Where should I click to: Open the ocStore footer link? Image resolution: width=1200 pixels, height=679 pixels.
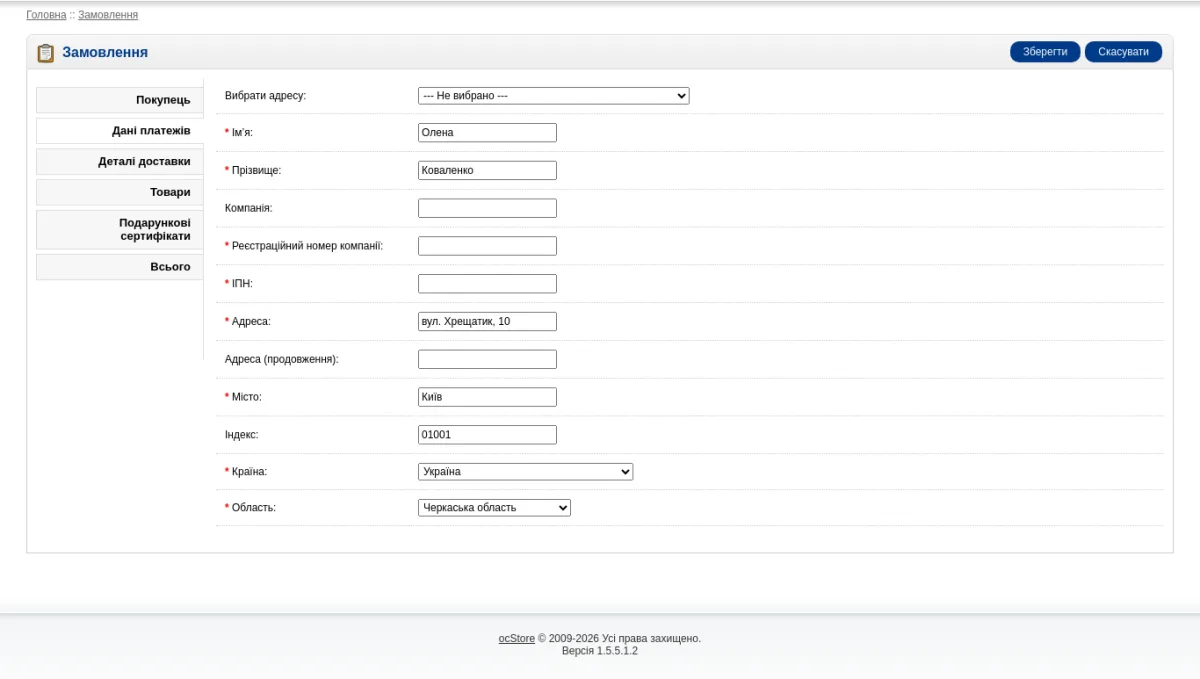click(x=517, y=638)
